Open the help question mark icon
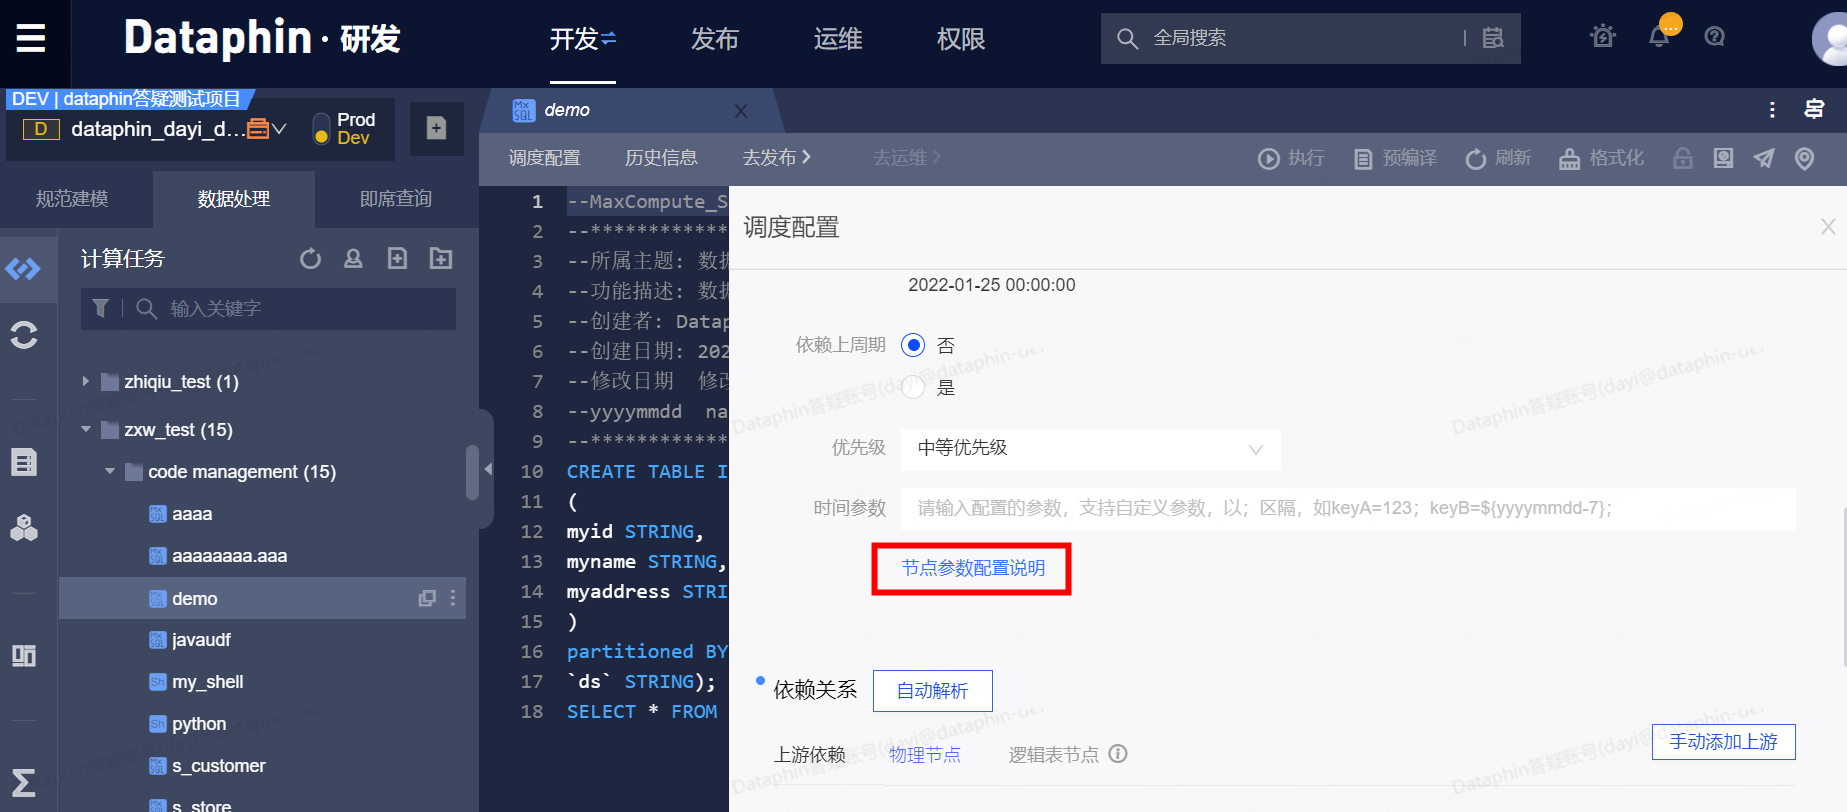Image resolution: width=1847 pixels, height=812 pixels. click(1714, 37)
